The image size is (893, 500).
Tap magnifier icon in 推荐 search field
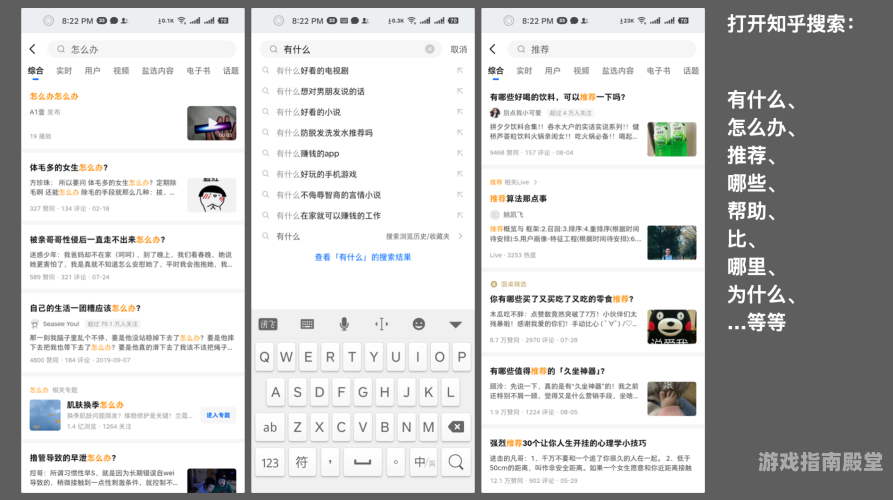521,49
